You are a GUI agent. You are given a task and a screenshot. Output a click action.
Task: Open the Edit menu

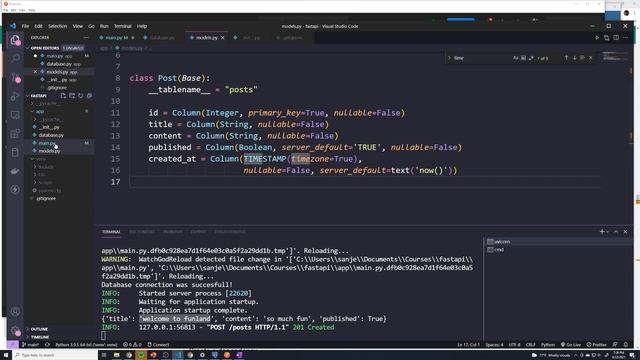38,26
